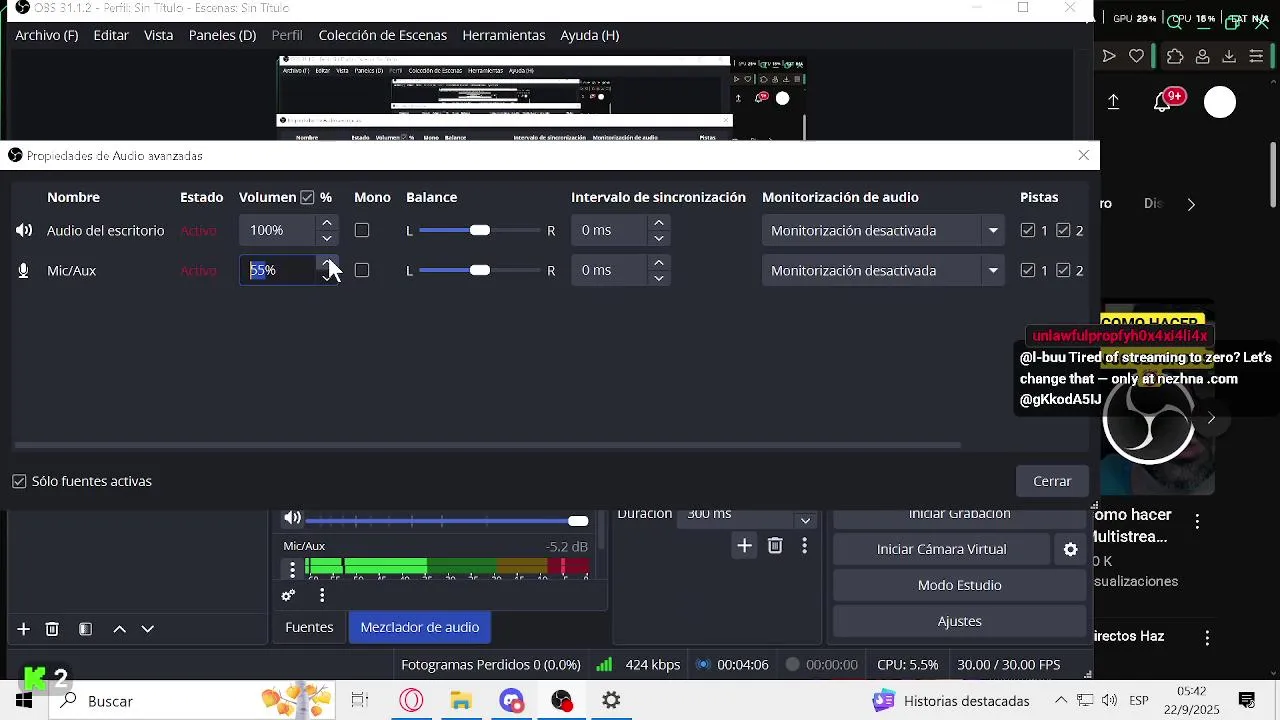Open Mic/Aux mixer three-dot options beside meter
Viewport: 1280px width, 720px height.
pyautogui.click(x=292, y=569)
